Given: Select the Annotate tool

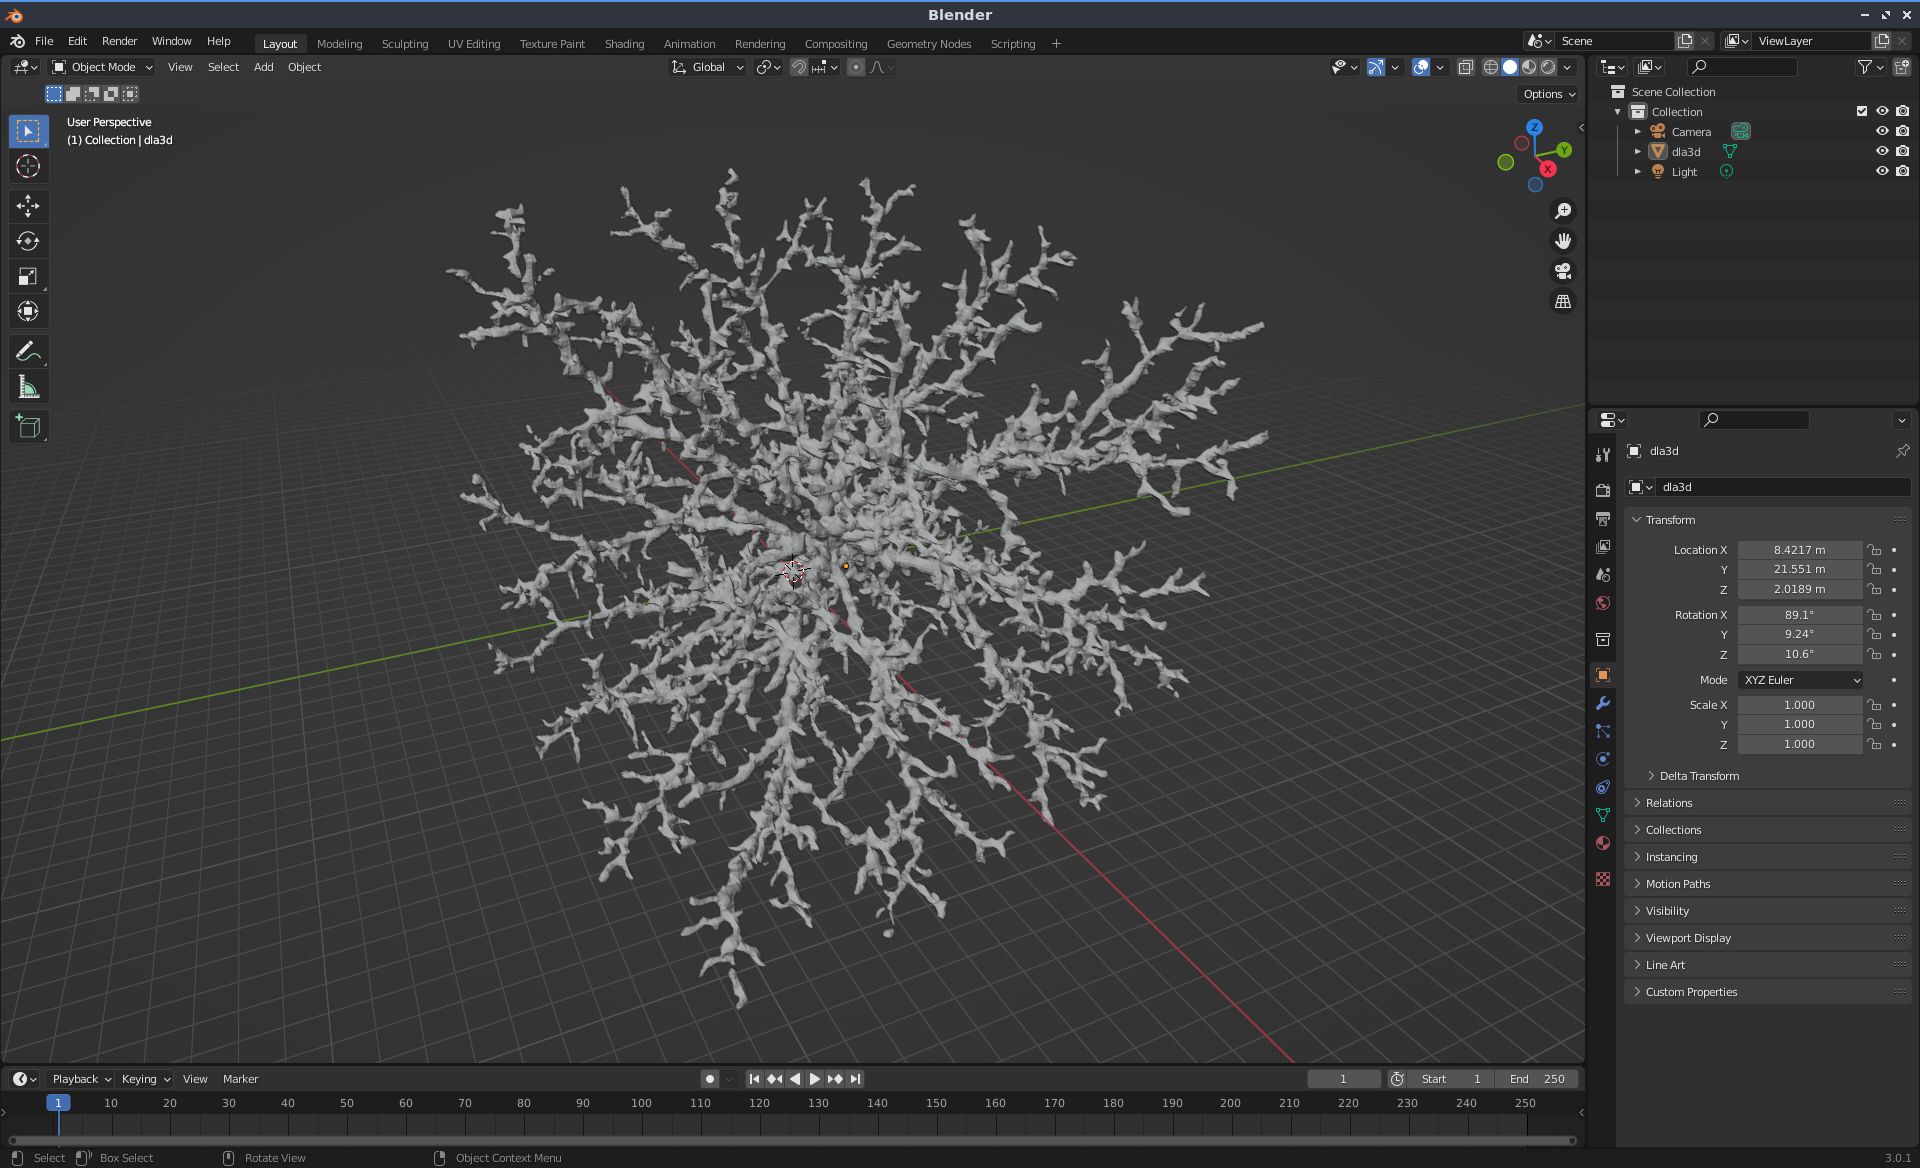Looking at the screenshot, I should (x=28, y=352).
